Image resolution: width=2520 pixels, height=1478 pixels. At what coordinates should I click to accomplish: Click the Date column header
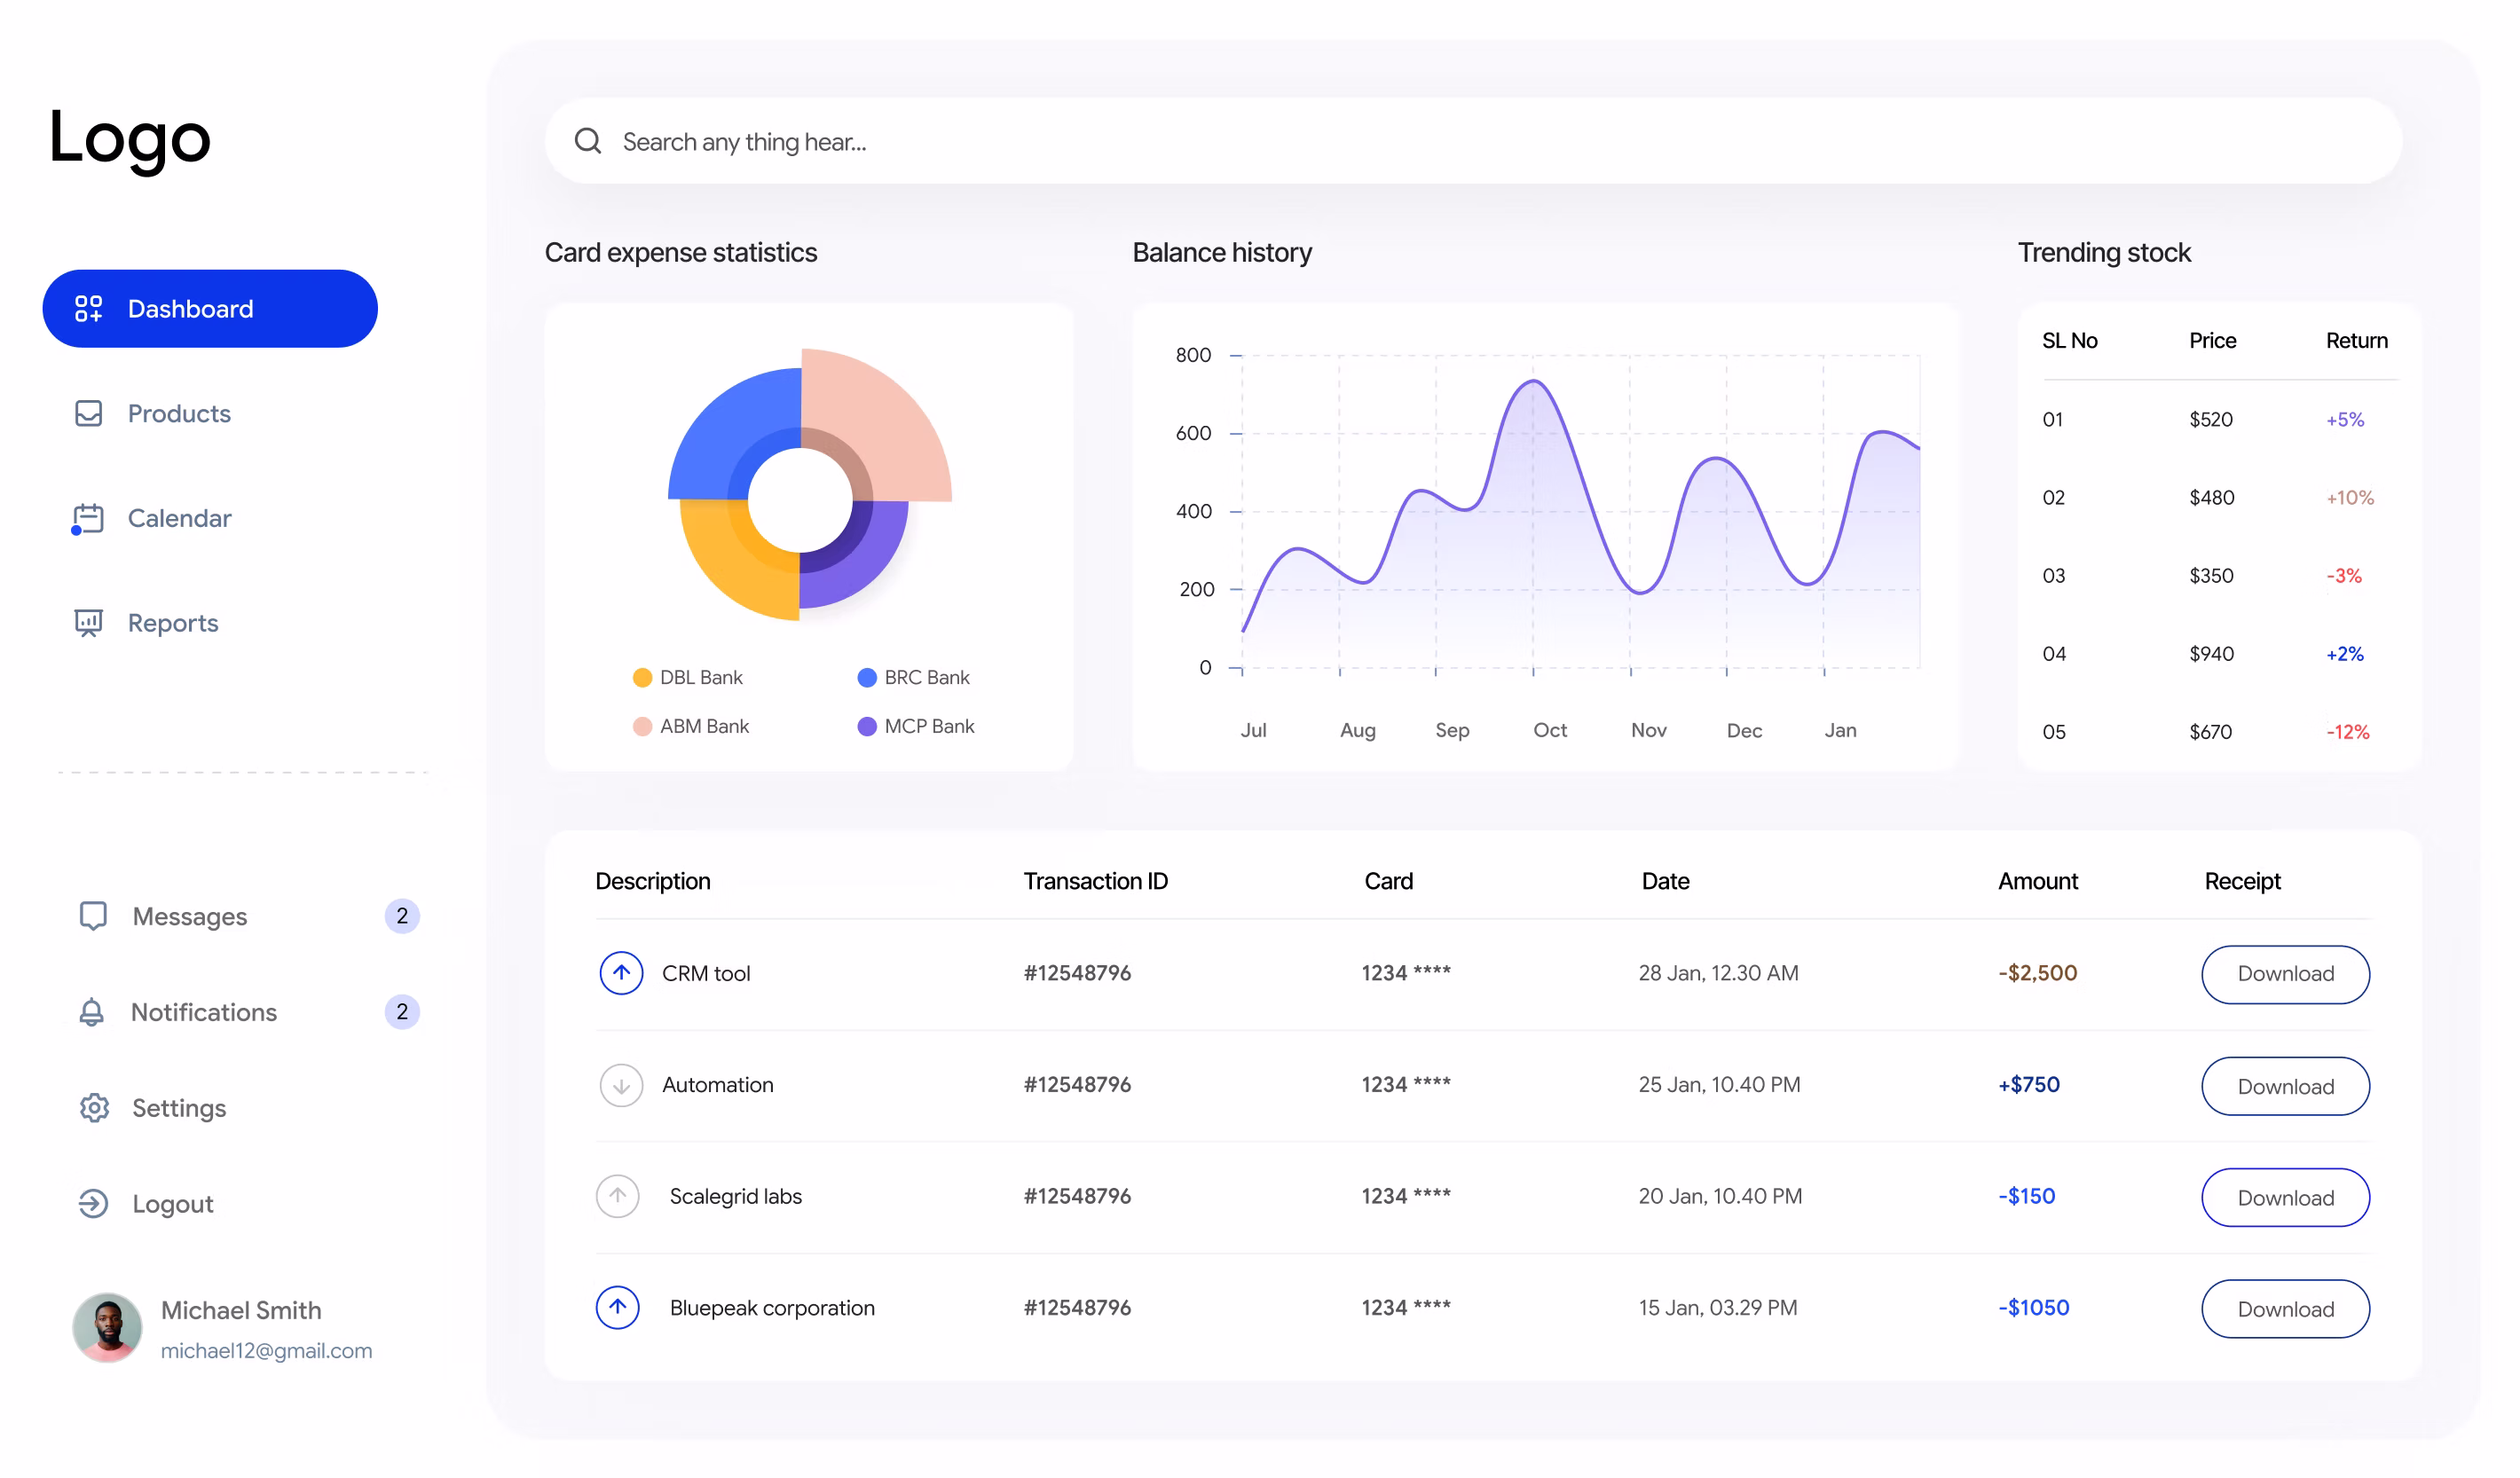pyautogui.click(x=1665, y=881)
